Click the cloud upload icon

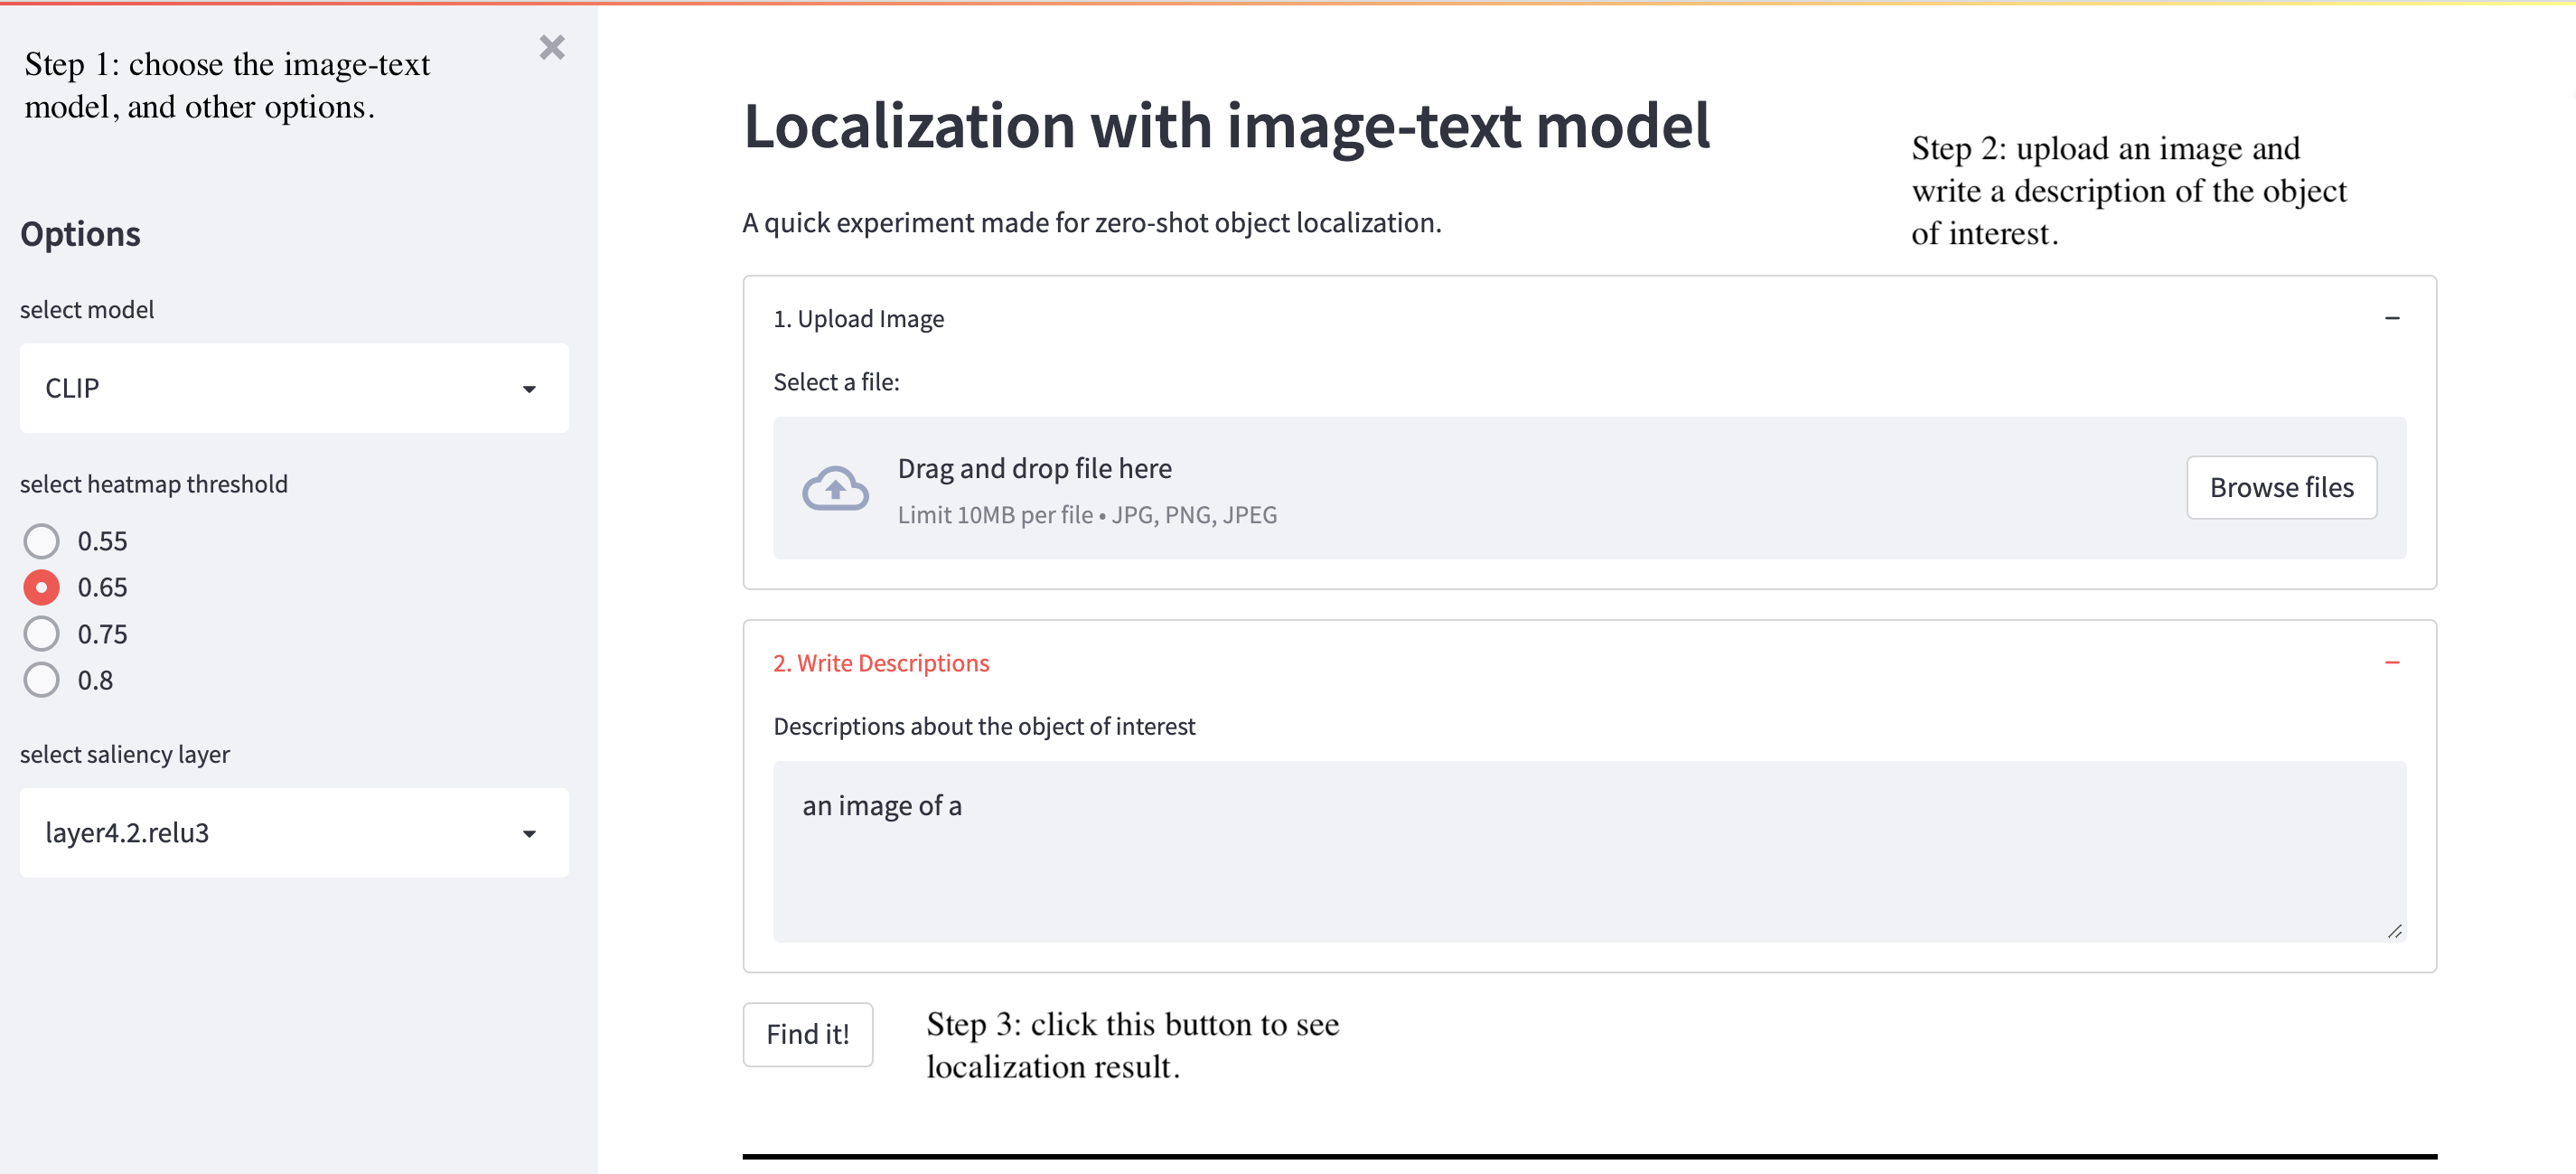pos(835,488)
